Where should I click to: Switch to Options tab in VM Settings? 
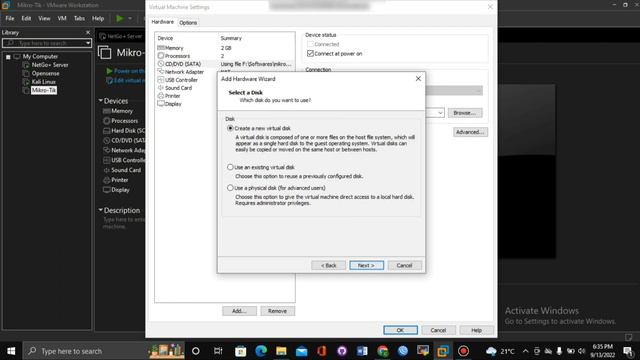188,22
